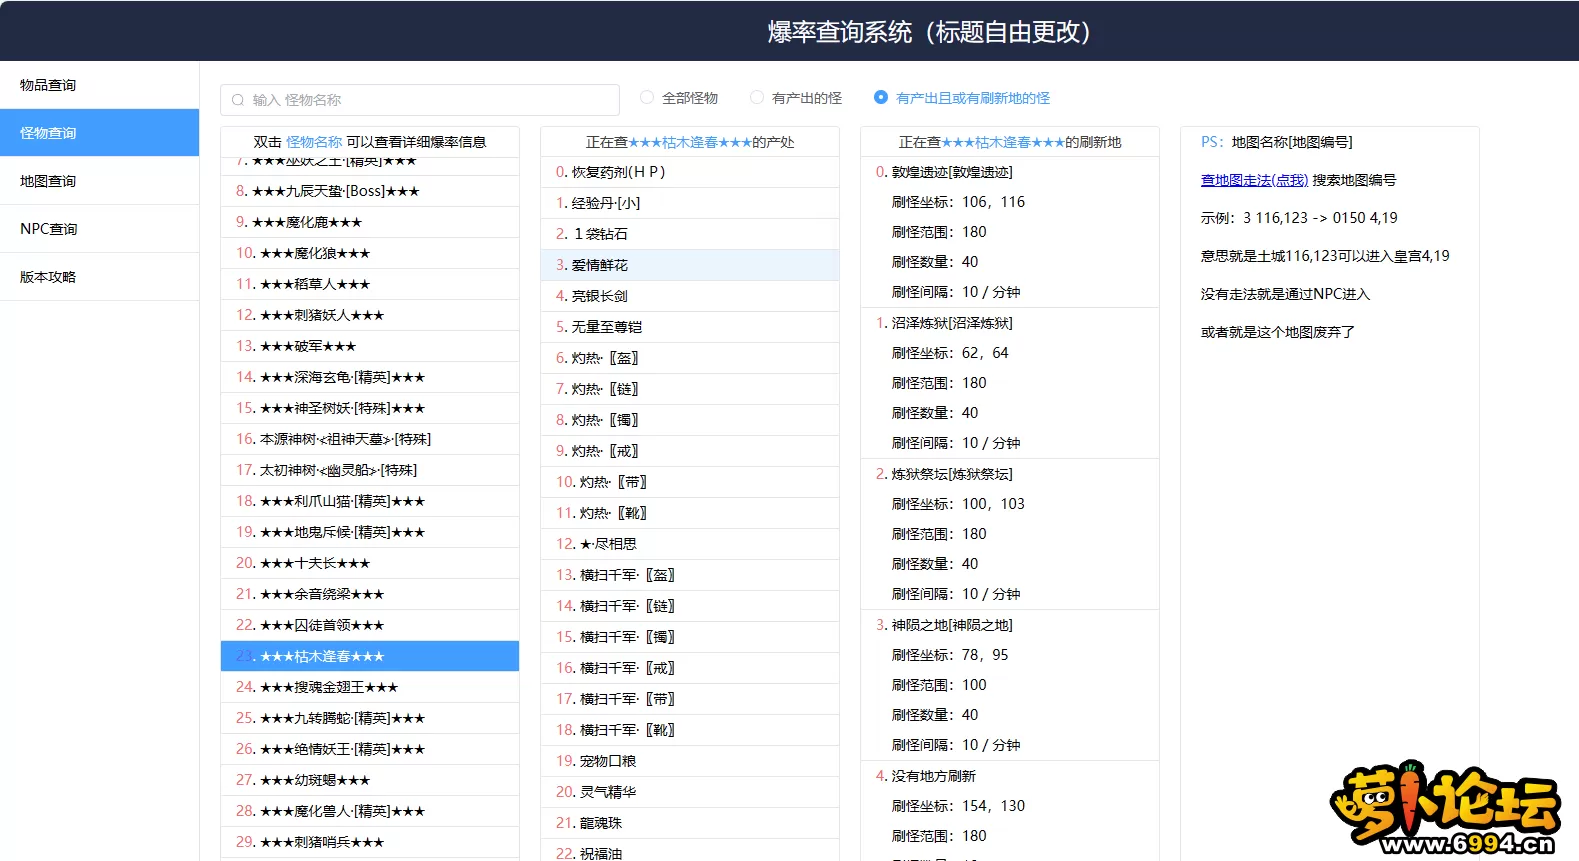Open the 怪物查询 sidebar tab

click(99, 133)
